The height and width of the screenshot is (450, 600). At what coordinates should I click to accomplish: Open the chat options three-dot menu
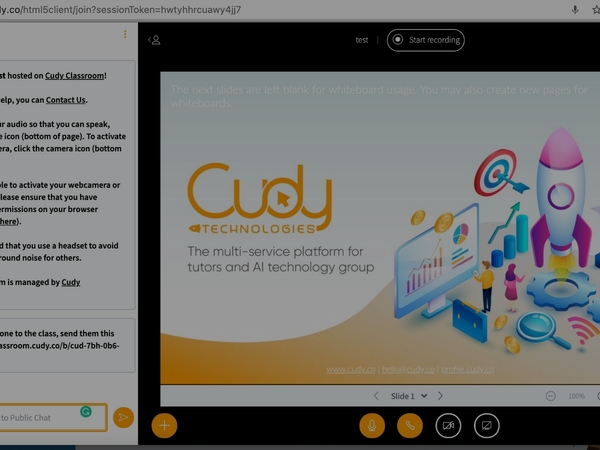[x=125, y=34]
